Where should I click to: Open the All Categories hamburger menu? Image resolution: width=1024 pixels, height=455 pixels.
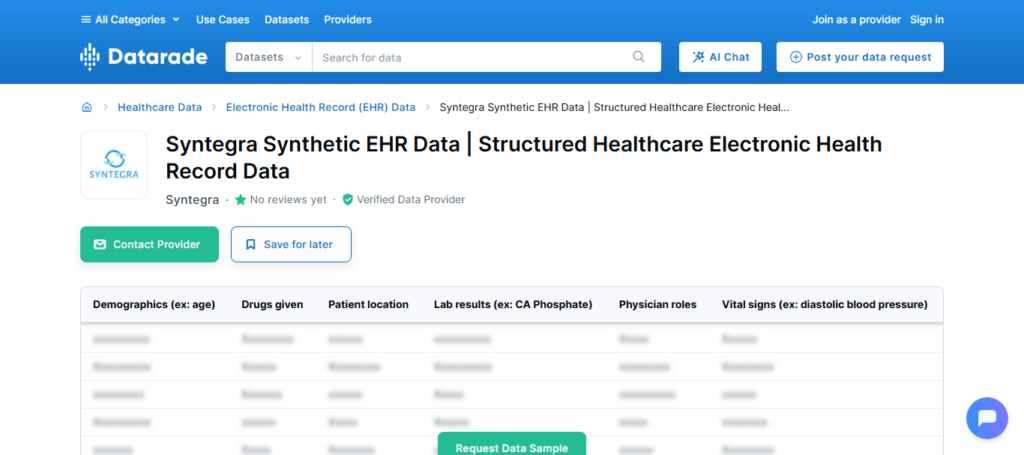coord(130,20)
